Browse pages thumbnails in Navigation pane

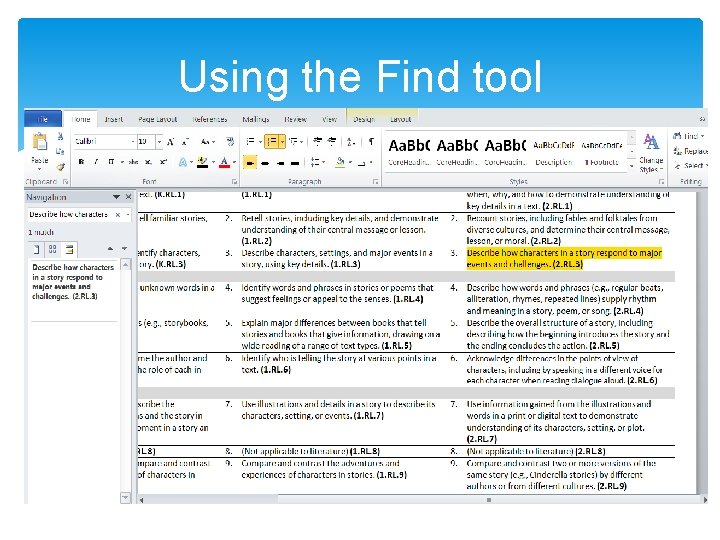[53, 249]
